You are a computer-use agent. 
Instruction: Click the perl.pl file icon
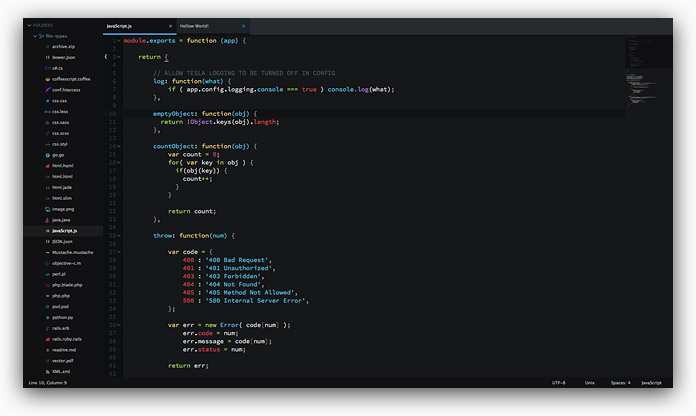[47, 274]
